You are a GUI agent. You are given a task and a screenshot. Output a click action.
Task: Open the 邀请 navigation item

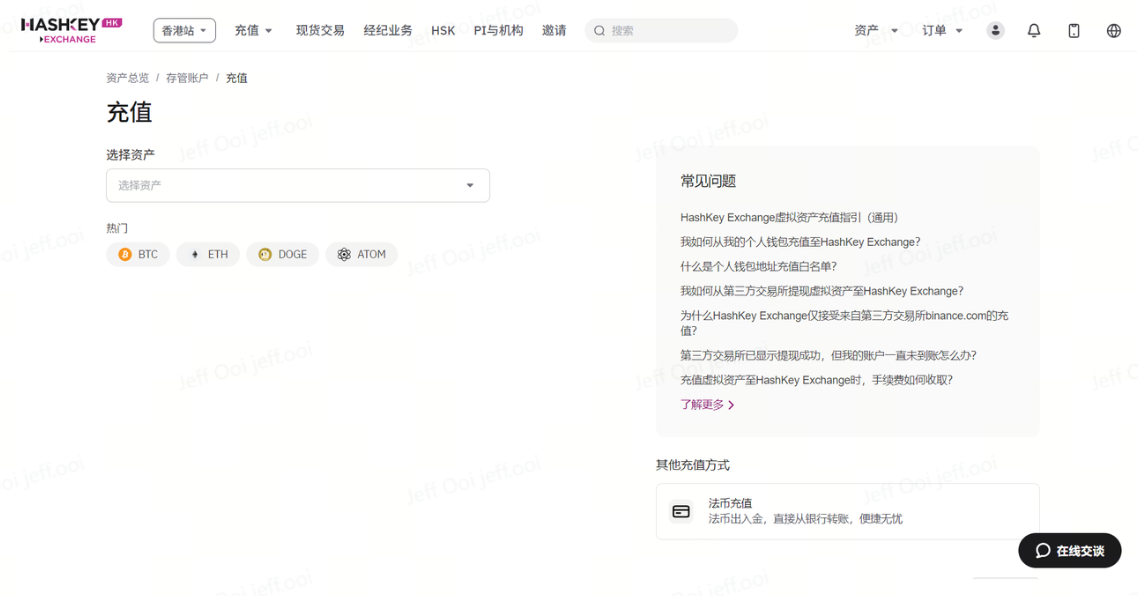tap(554, 30)
